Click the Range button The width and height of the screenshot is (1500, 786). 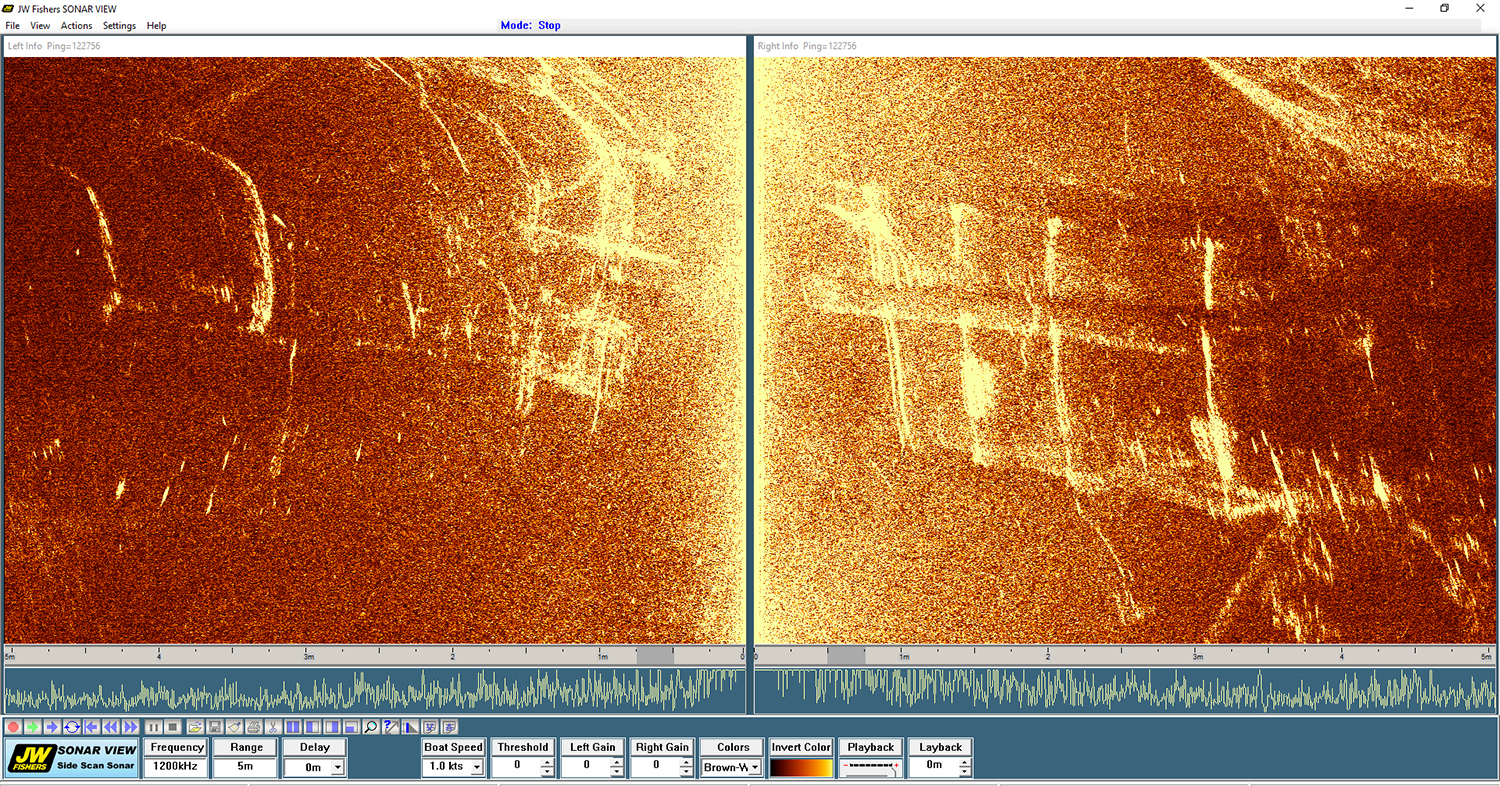pyautogui.click(x=246, y=747)
